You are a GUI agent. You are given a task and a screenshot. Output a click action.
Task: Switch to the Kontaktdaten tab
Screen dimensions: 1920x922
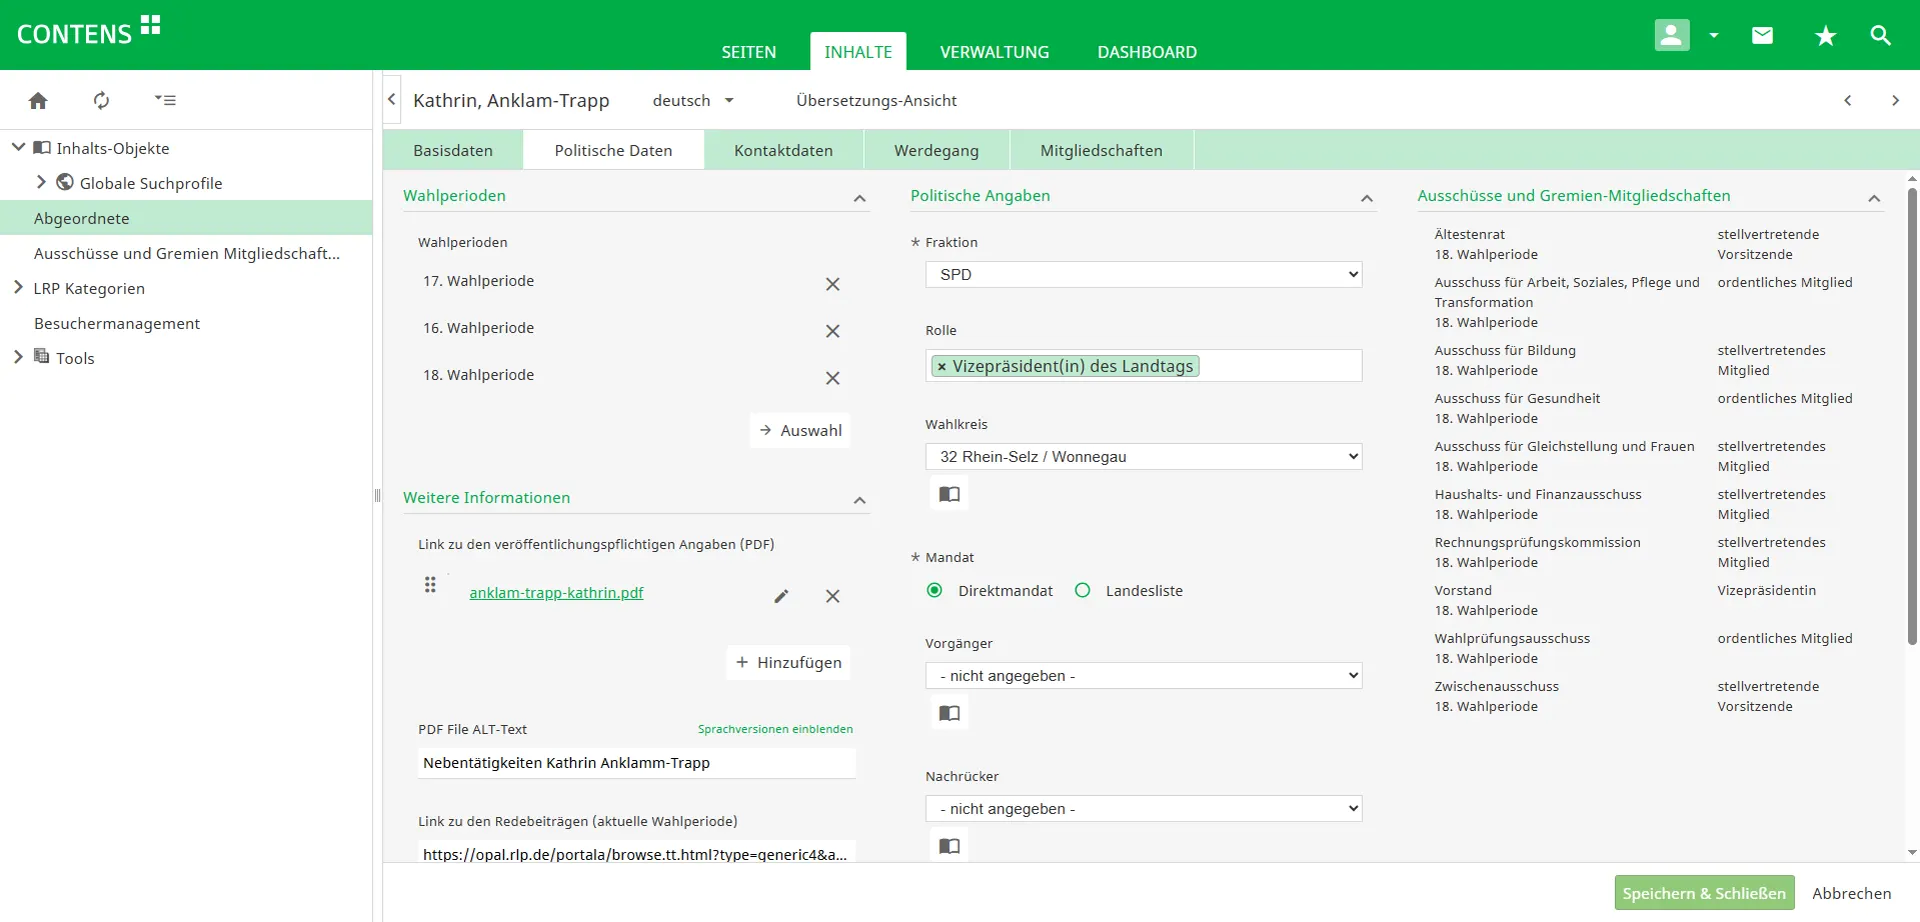(x=783, y=151)
